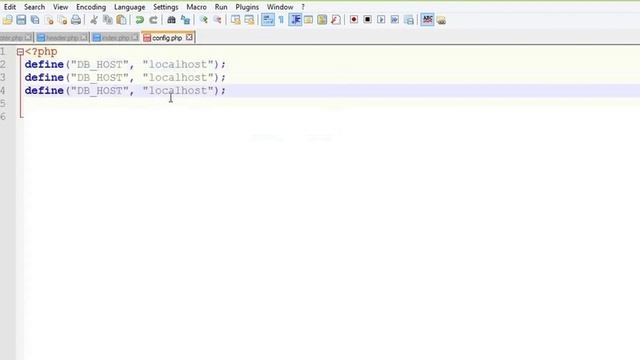Open Find with the binoculars icon
This screenshot has height=360, width=640.
pyautogui.click(x=171, y=20)
